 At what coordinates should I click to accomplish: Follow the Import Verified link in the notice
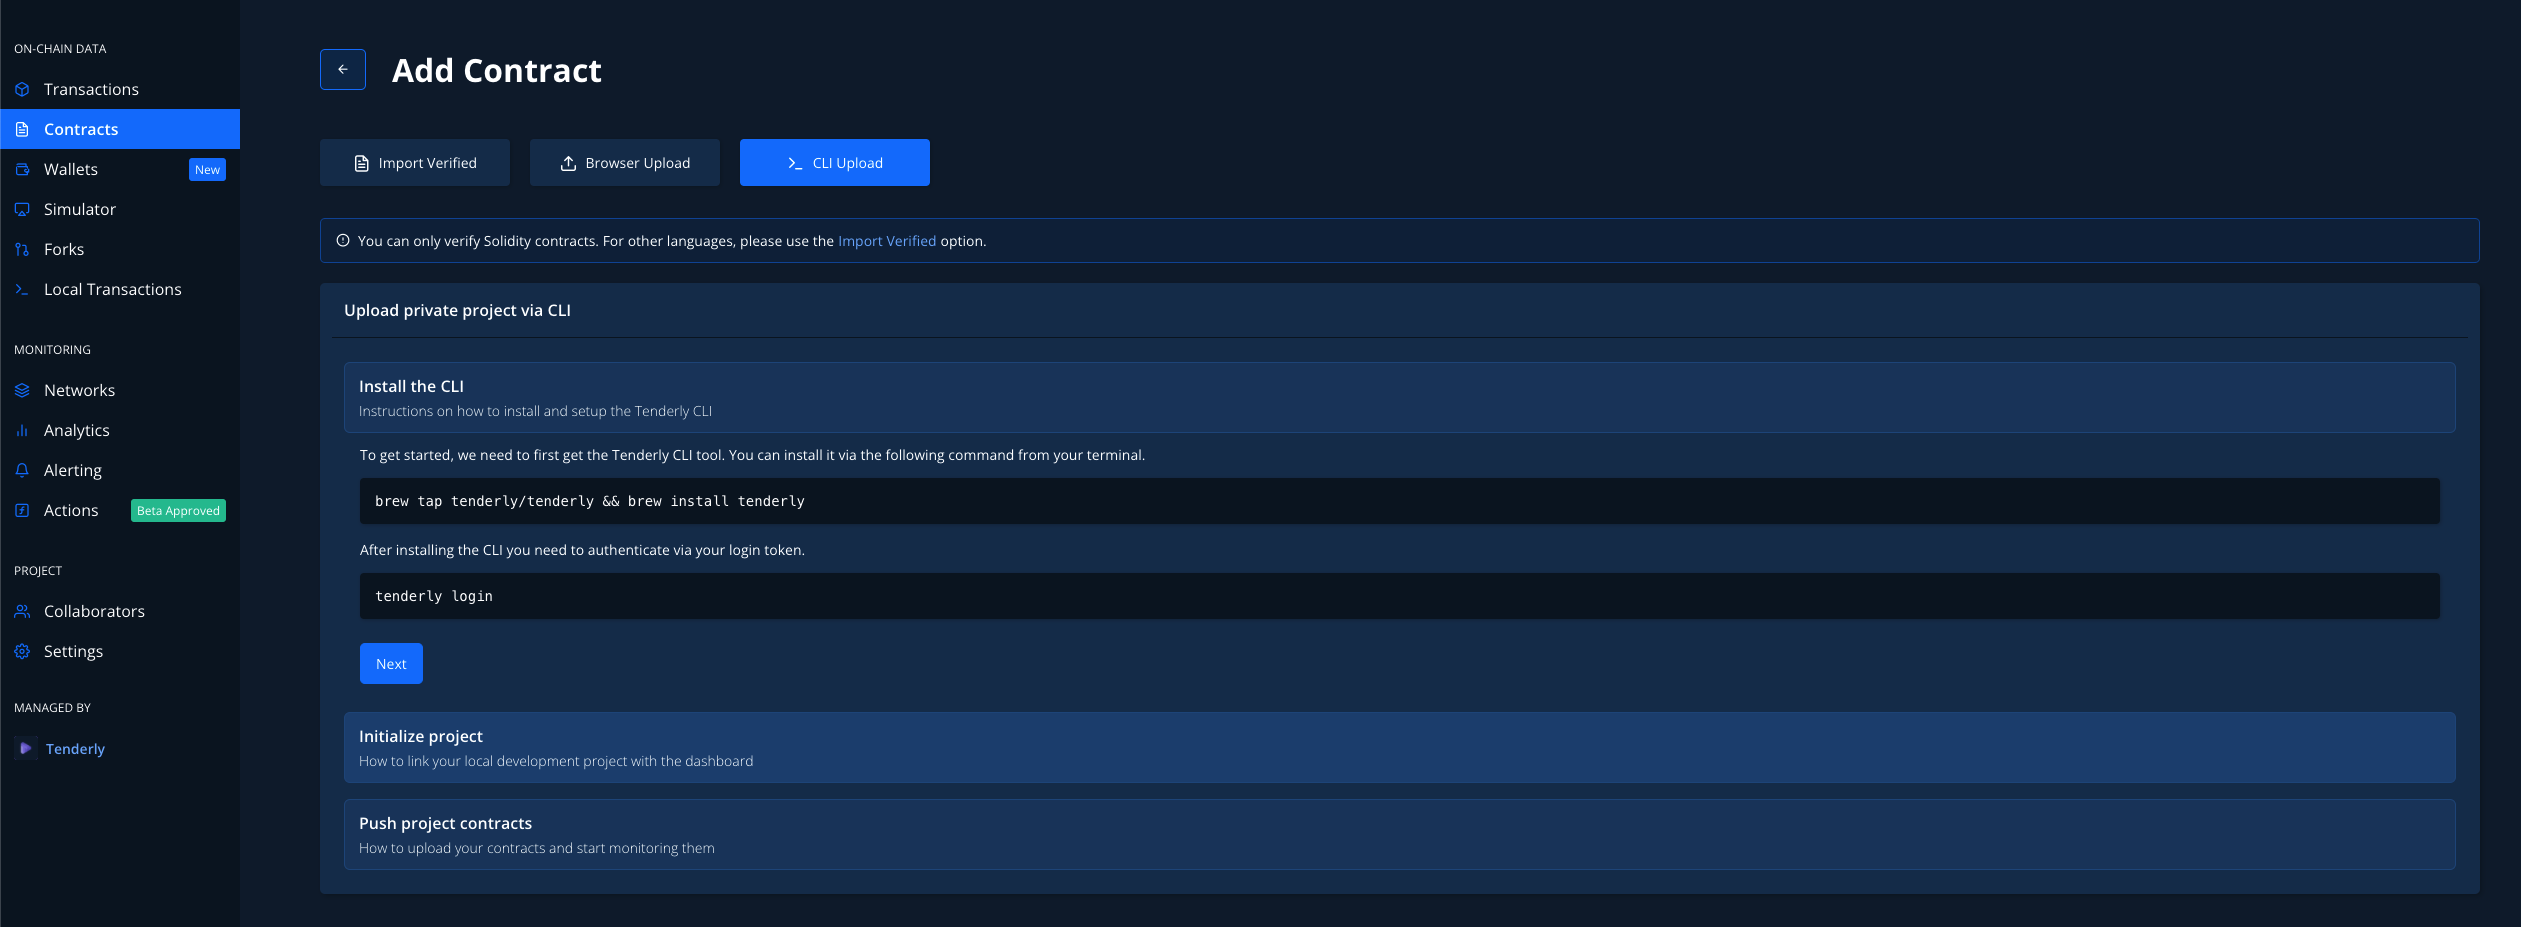[x=887, y=241]
